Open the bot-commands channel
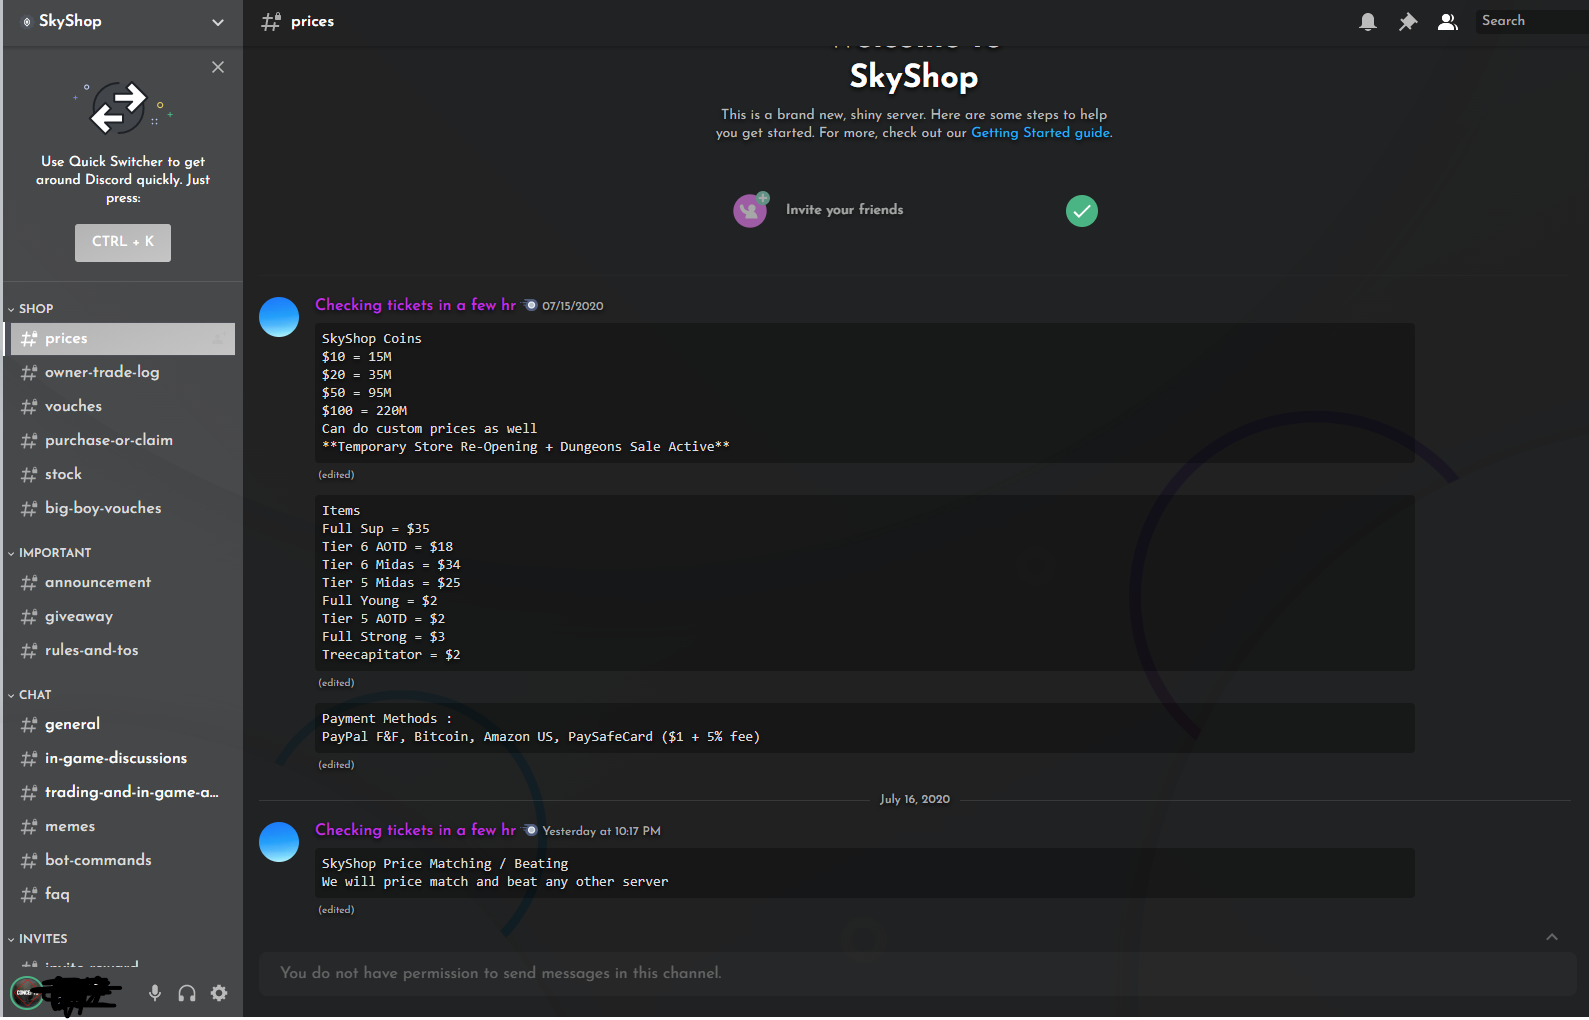Screen dimensions: 1589x1020 123,861
